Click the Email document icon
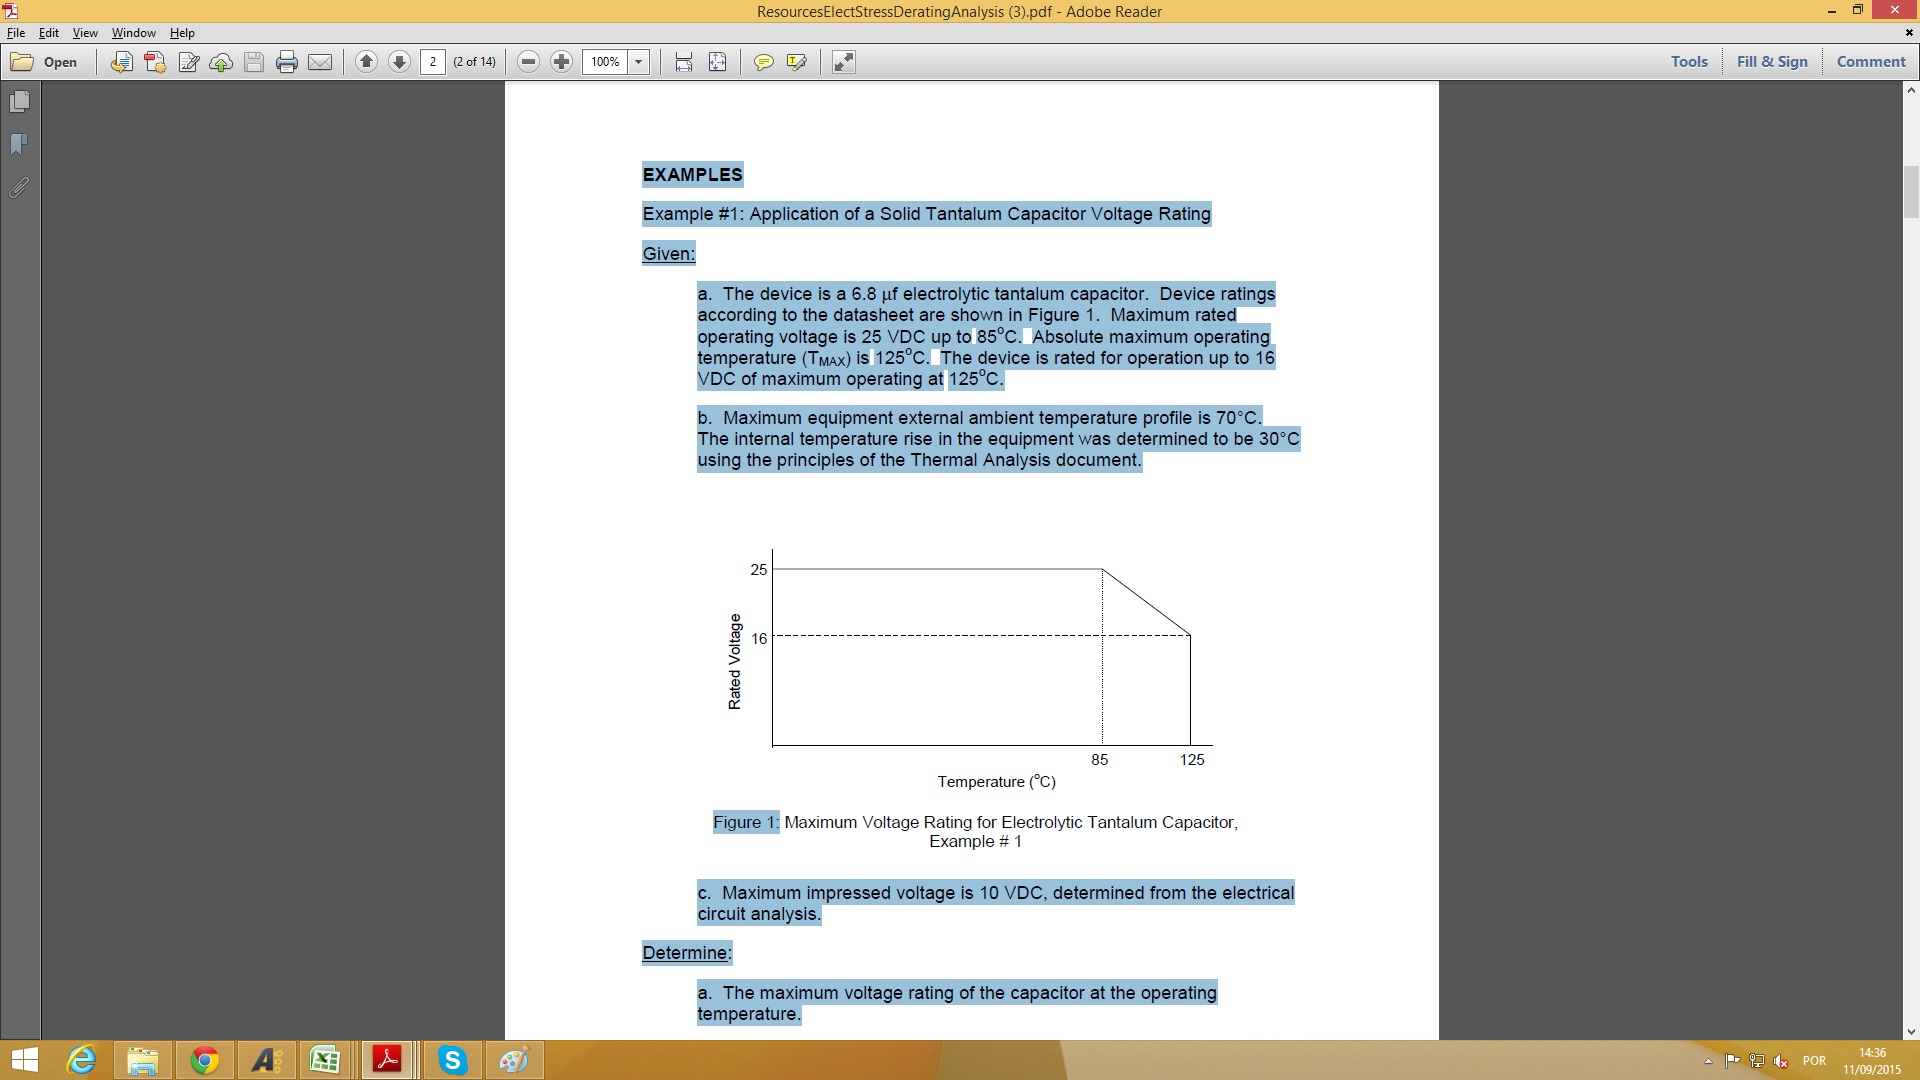The height and width of the screenshot is (1080, 1920). pos(320,62)
